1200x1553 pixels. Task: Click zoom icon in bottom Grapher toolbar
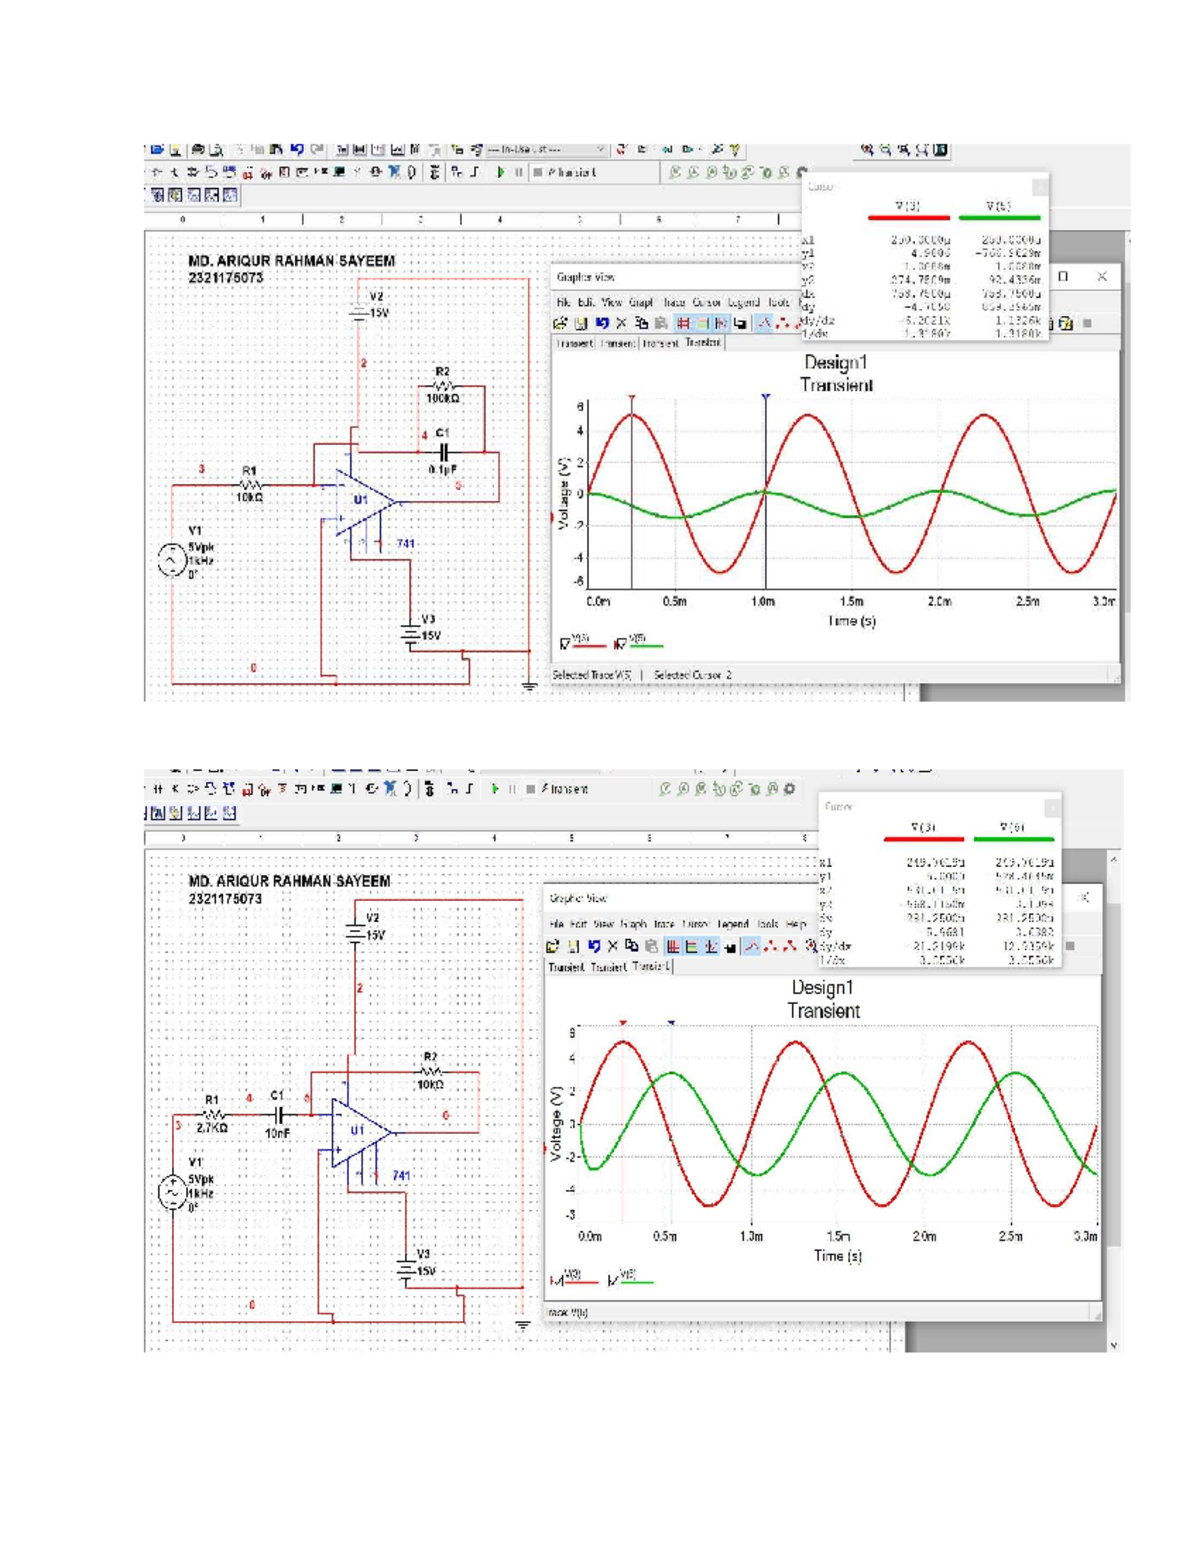coord(811,946)
